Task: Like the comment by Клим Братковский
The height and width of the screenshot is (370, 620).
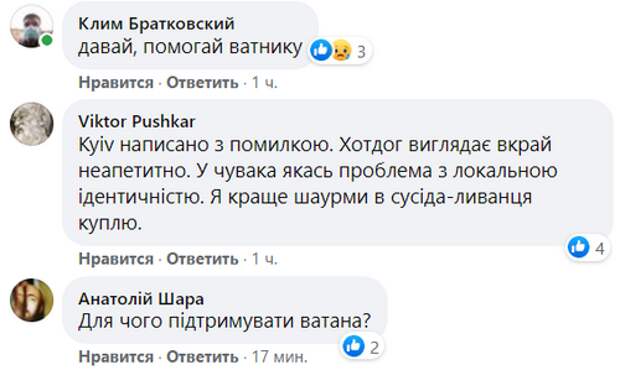Action: [116, 83]
